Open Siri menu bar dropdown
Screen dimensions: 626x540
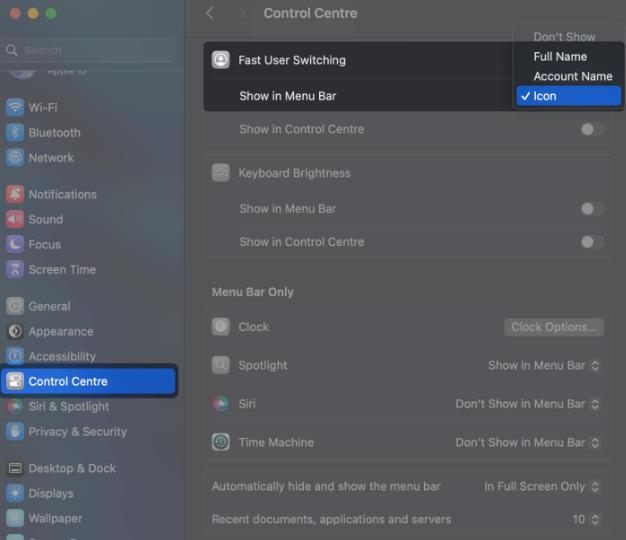click(x=528, y=404)
